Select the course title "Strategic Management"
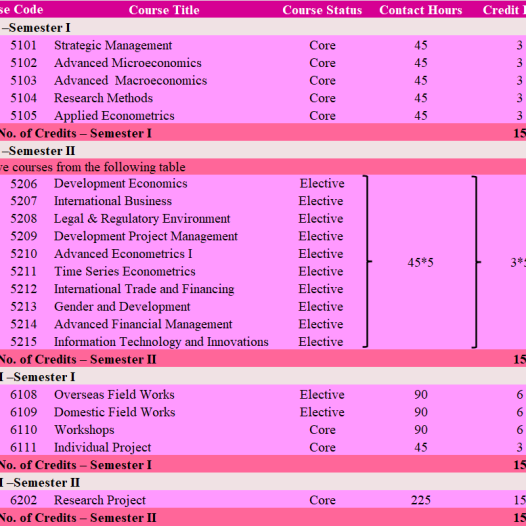 click(x=113, y=45)
